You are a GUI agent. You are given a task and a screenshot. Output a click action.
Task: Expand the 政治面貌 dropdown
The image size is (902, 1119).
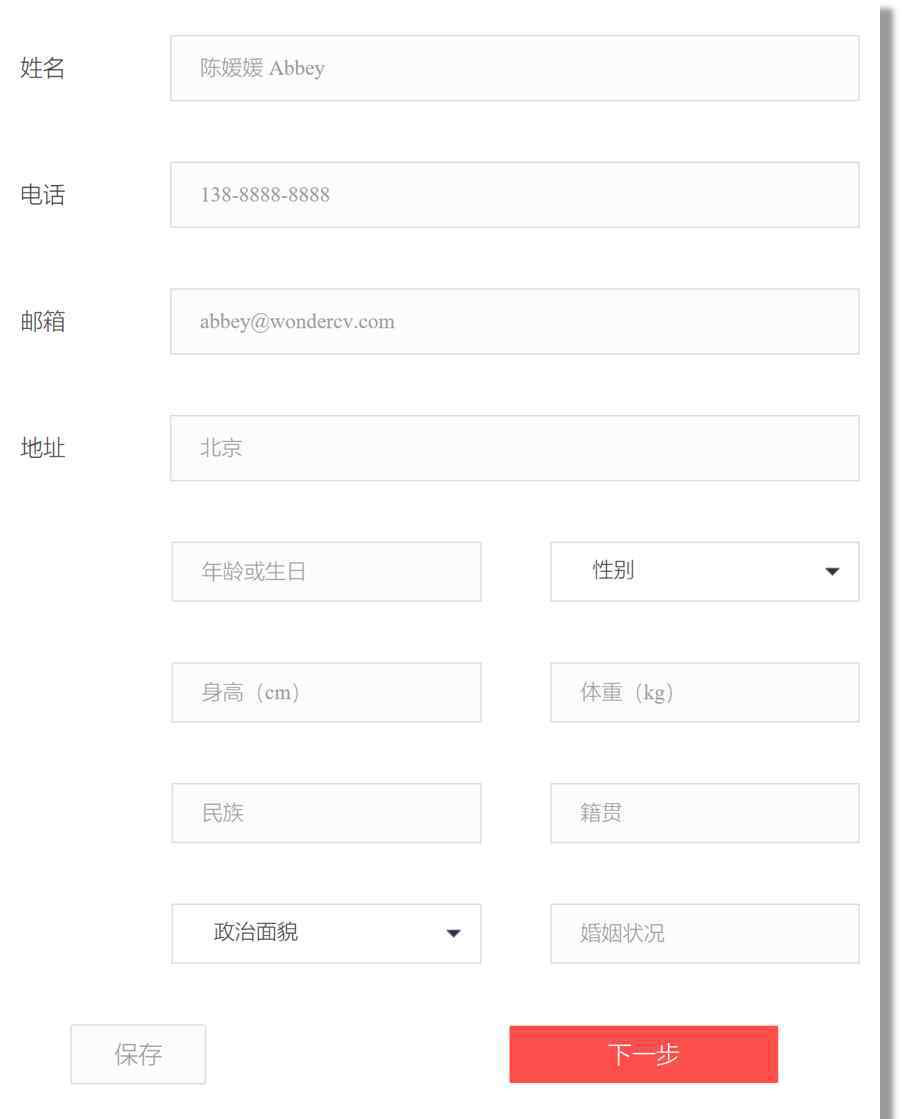326,933
